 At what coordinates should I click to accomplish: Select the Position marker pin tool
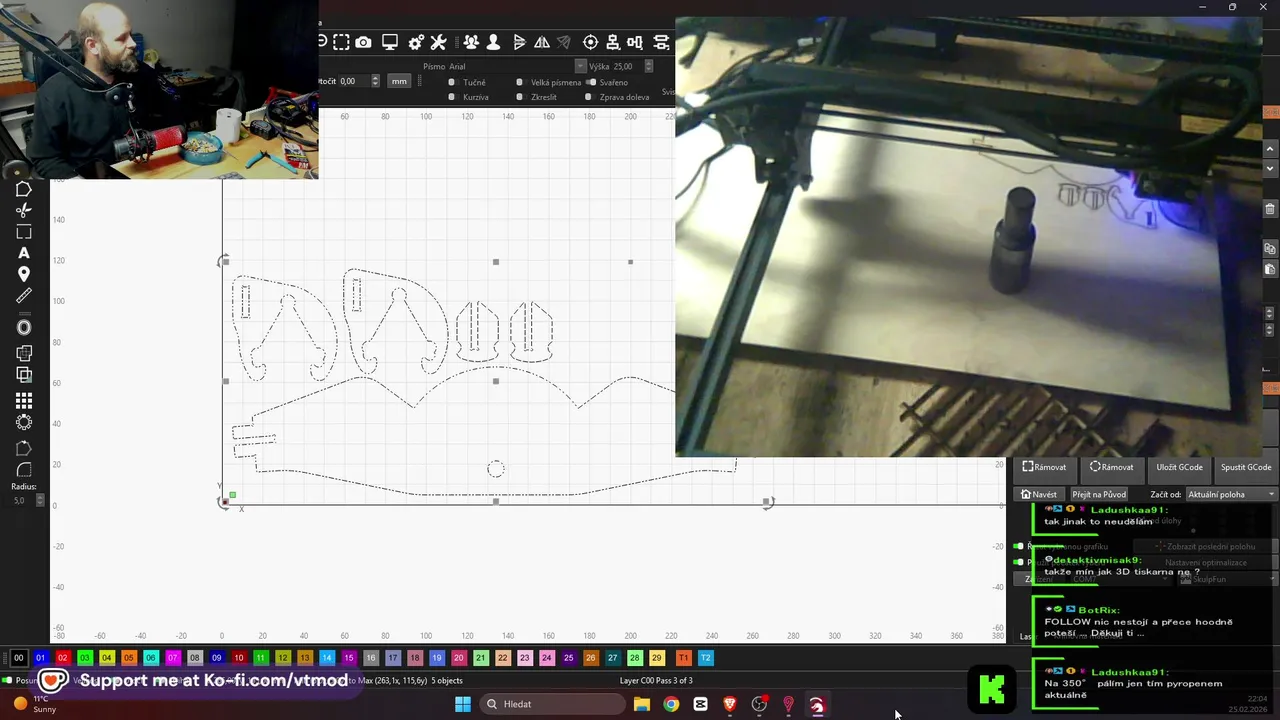(x=24, y=274)
